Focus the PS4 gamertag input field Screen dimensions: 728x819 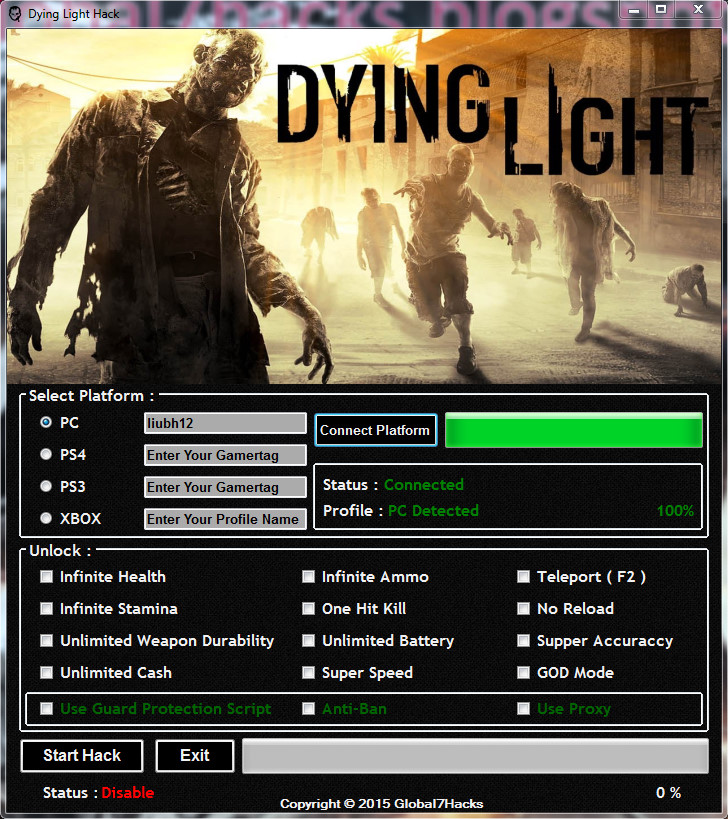pyautogui.click(x=225, y=455)
